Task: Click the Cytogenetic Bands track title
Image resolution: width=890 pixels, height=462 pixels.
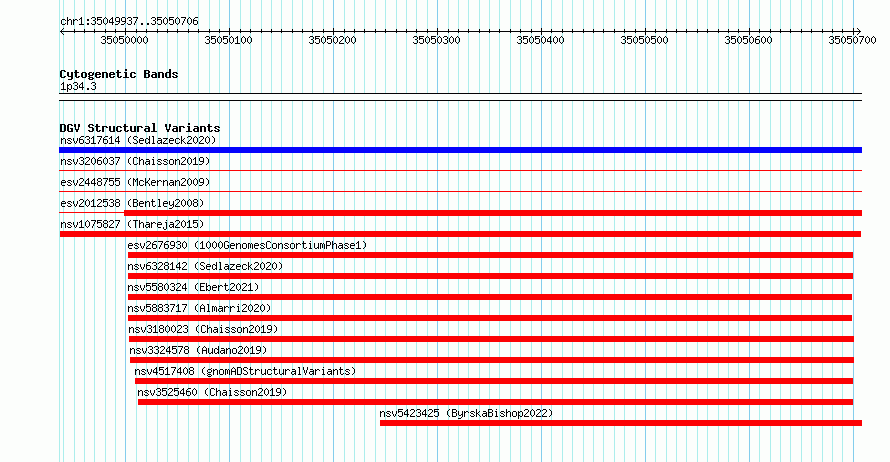Action: [x=119, y=74]
